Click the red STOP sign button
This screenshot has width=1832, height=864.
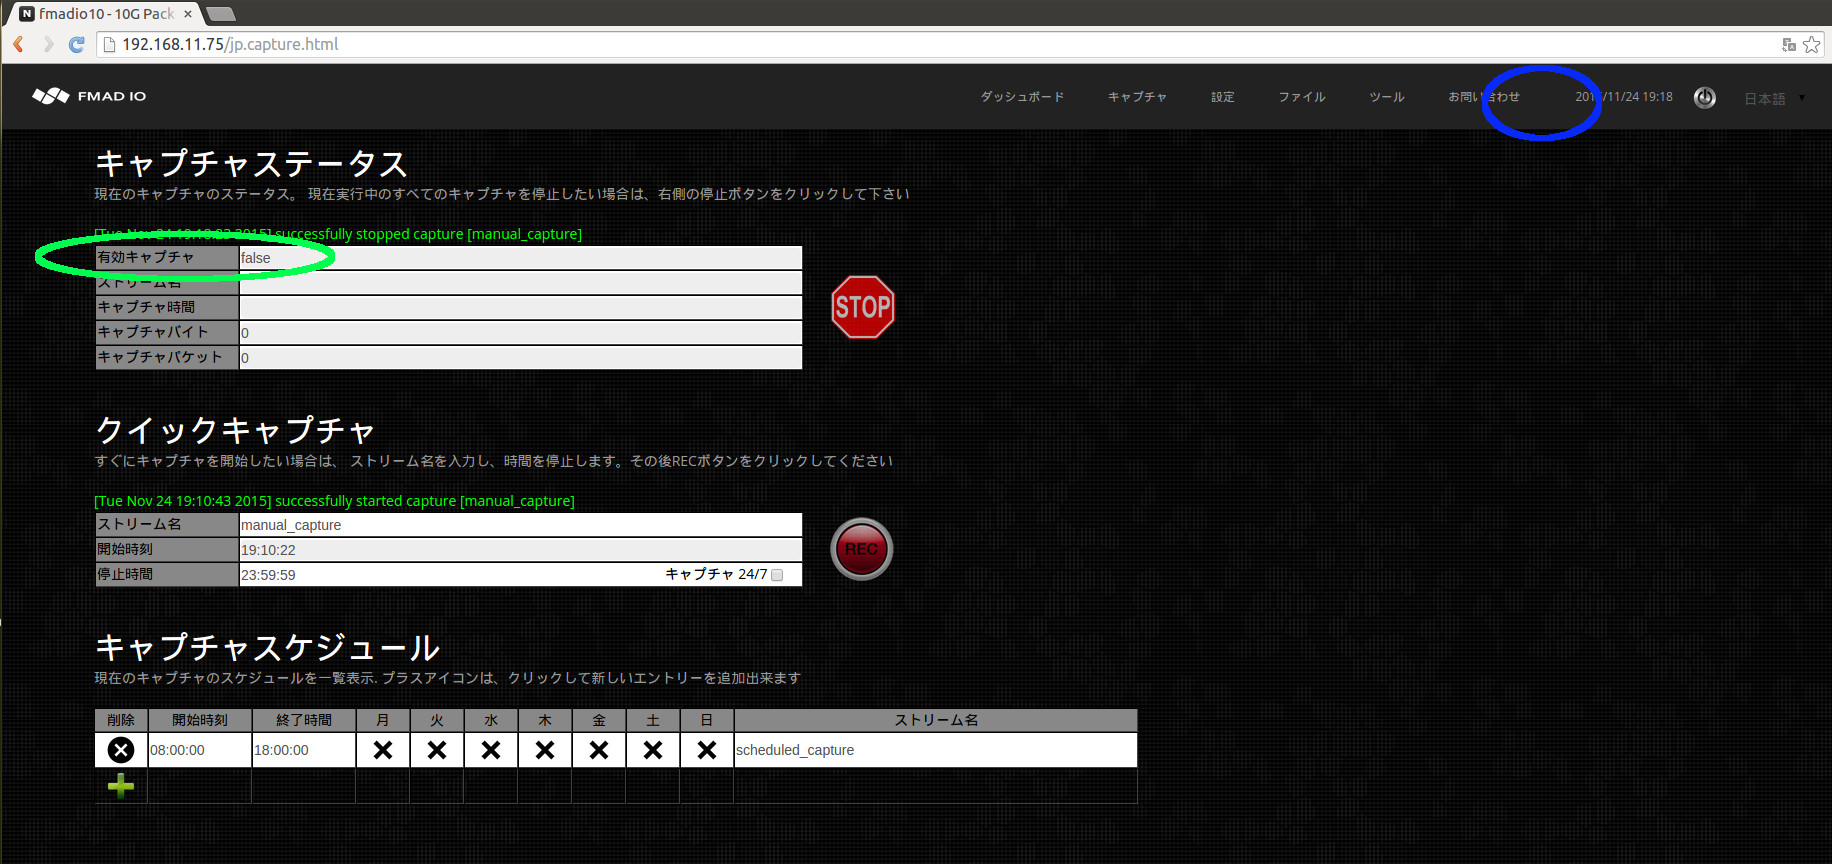(x=863, y=307)
